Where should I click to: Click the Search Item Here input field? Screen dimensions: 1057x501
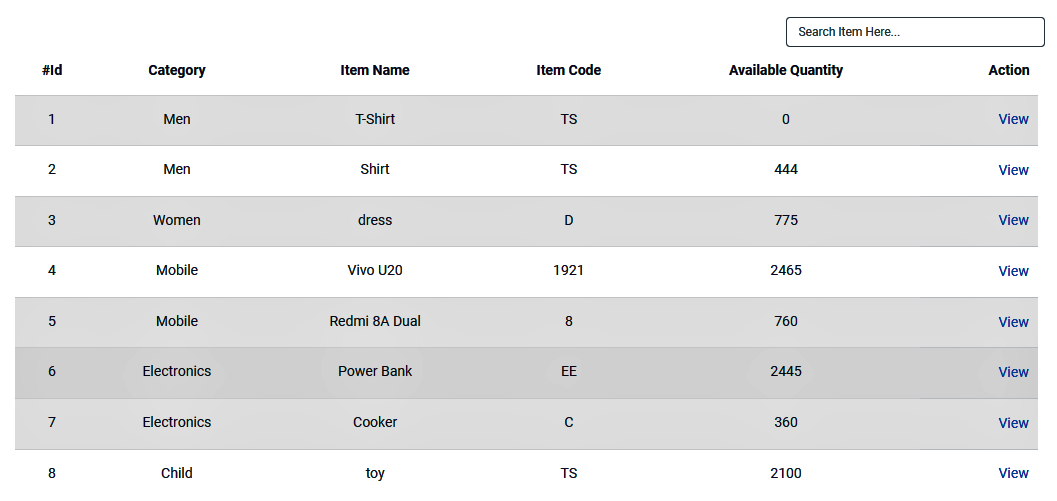pyautogui.click(x=915, y=32)
